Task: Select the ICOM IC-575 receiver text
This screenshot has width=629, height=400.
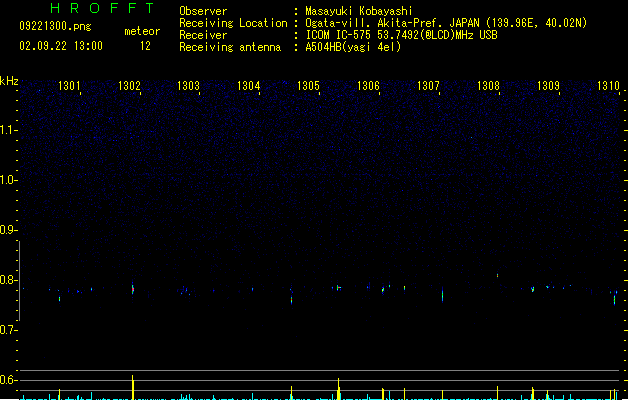Action: coord(401,35)
